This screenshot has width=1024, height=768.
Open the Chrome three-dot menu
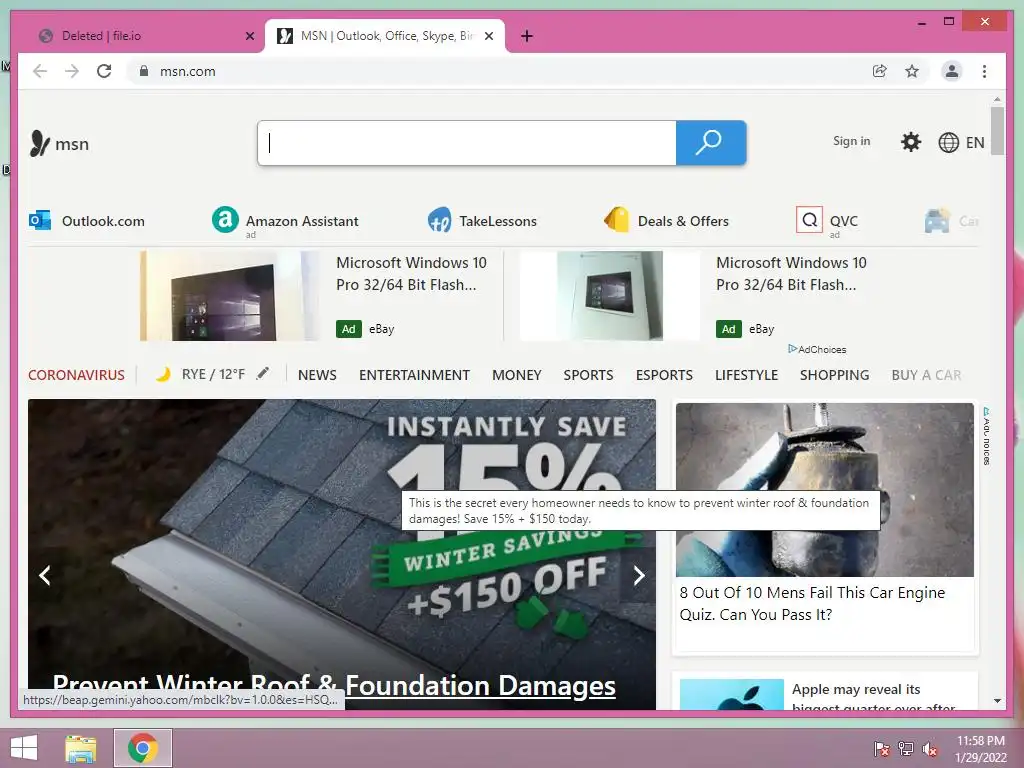[984, 71]
